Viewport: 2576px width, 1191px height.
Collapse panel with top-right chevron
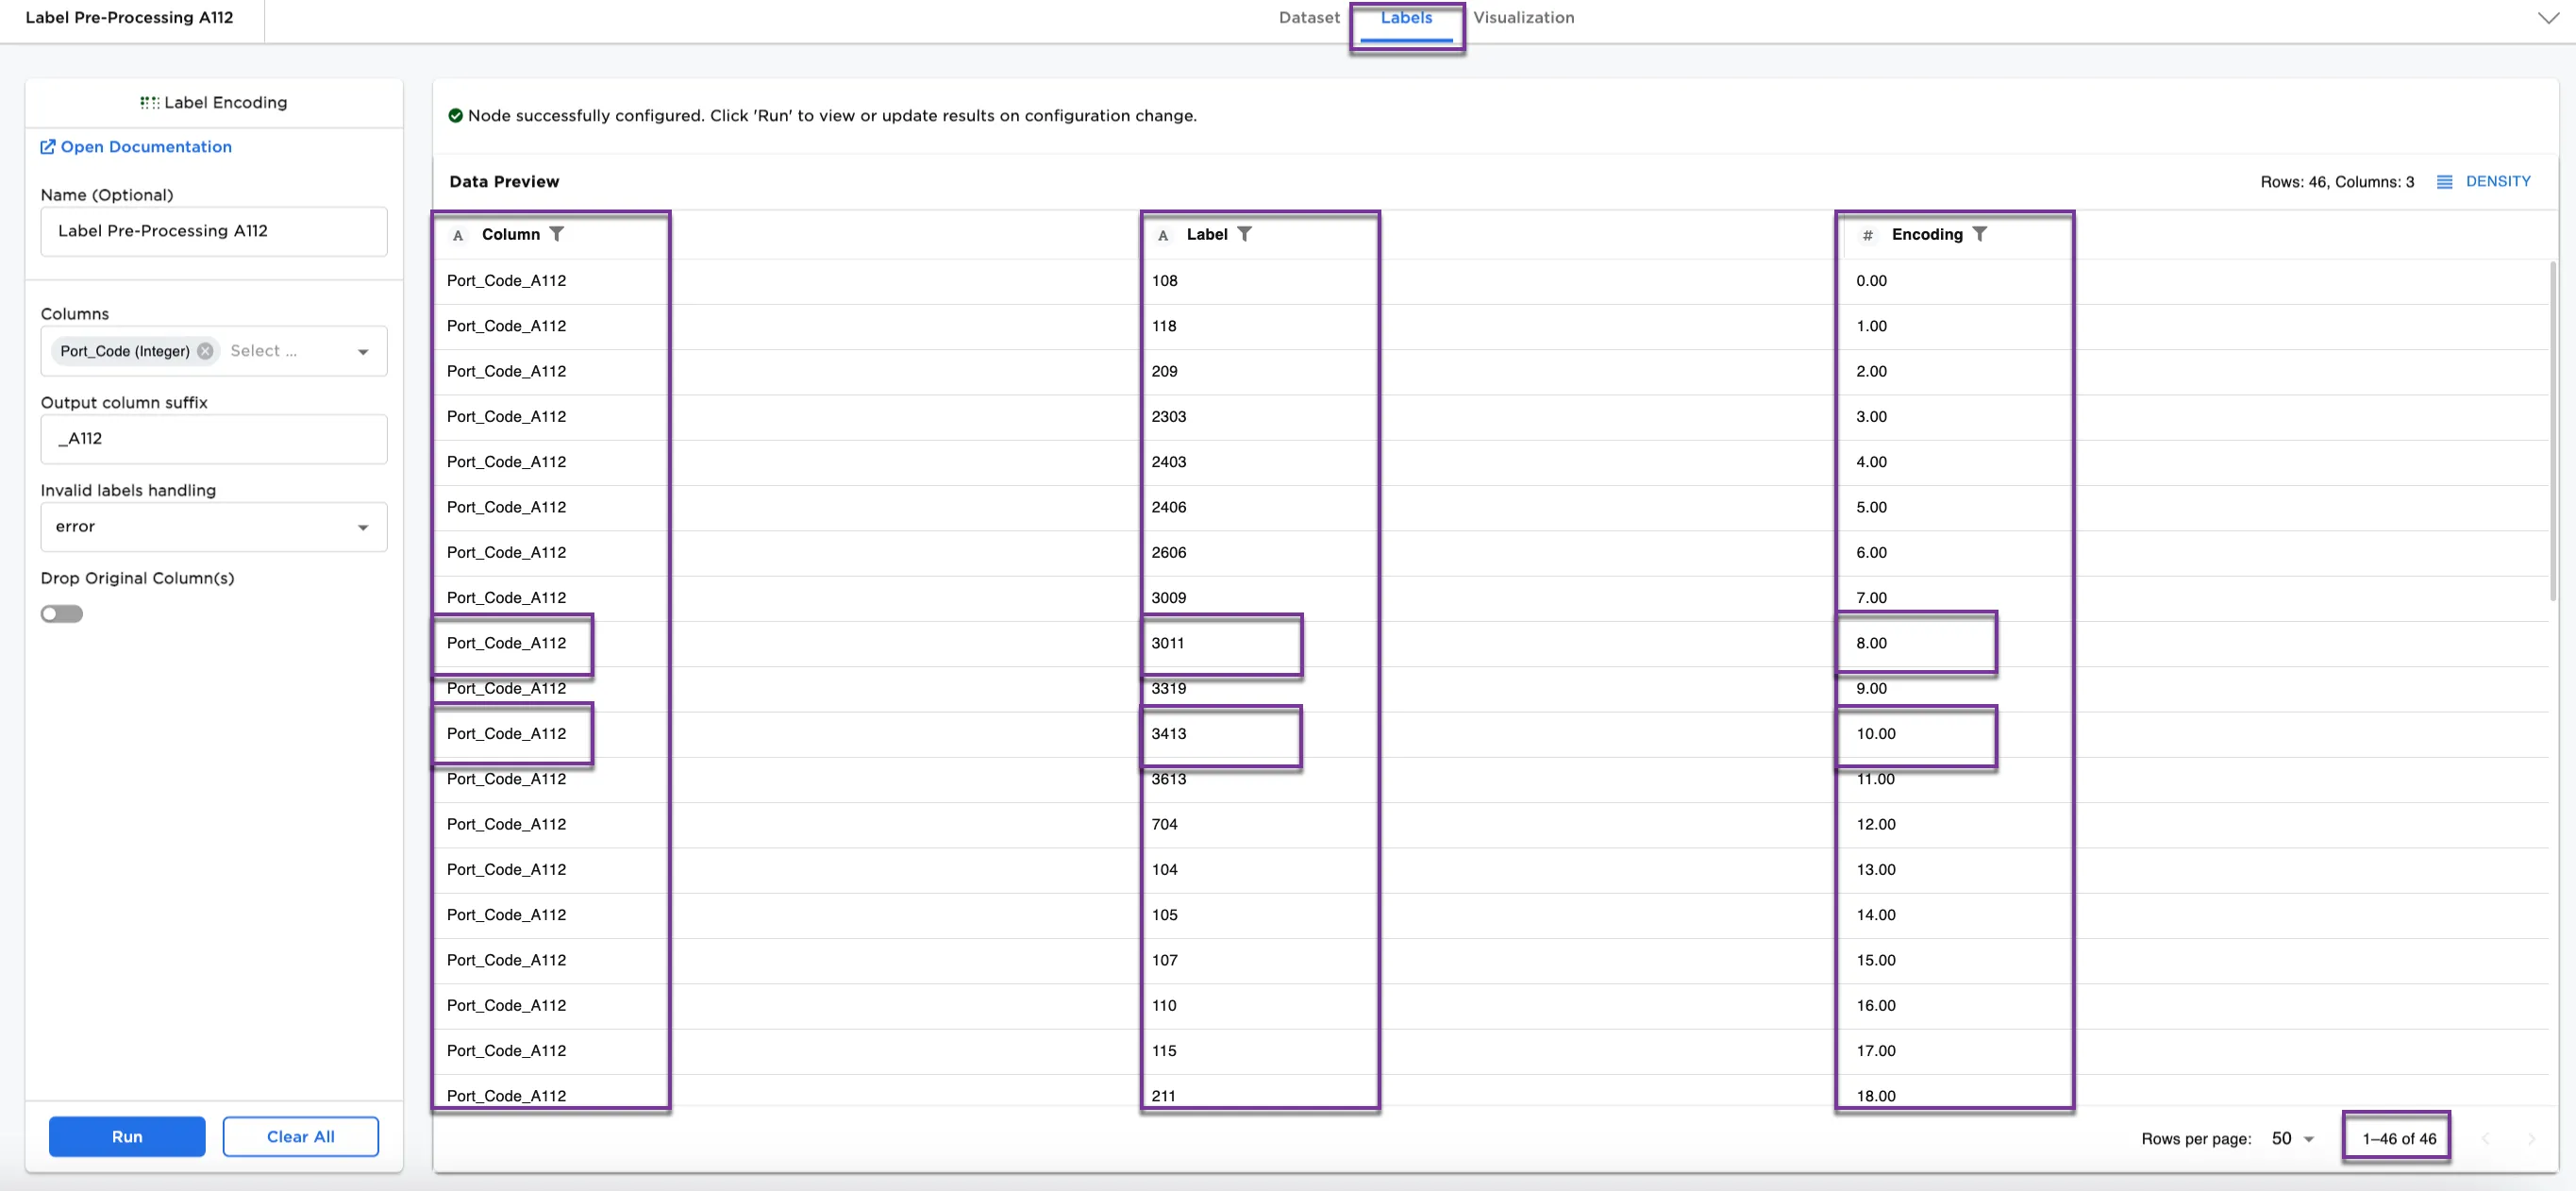point(2548,18)
